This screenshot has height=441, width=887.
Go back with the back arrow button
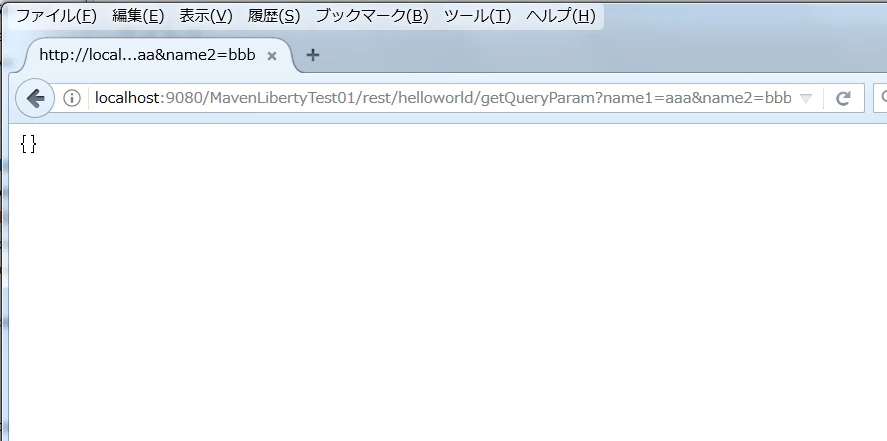coord(35,98)
